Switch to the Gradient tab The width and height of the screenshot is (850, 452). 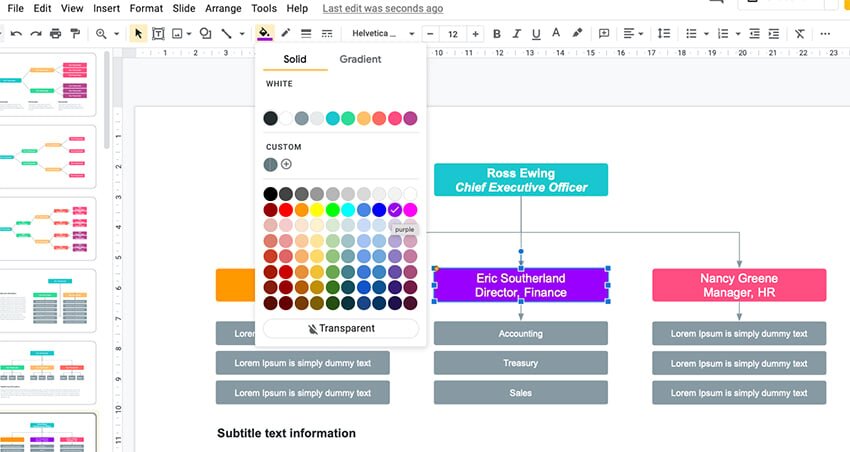pos(360,59)
